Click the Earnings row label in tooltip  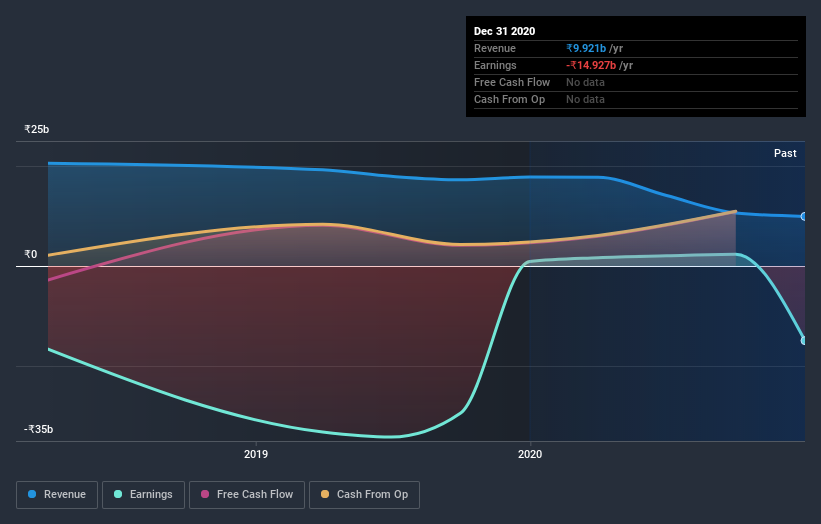495,65
